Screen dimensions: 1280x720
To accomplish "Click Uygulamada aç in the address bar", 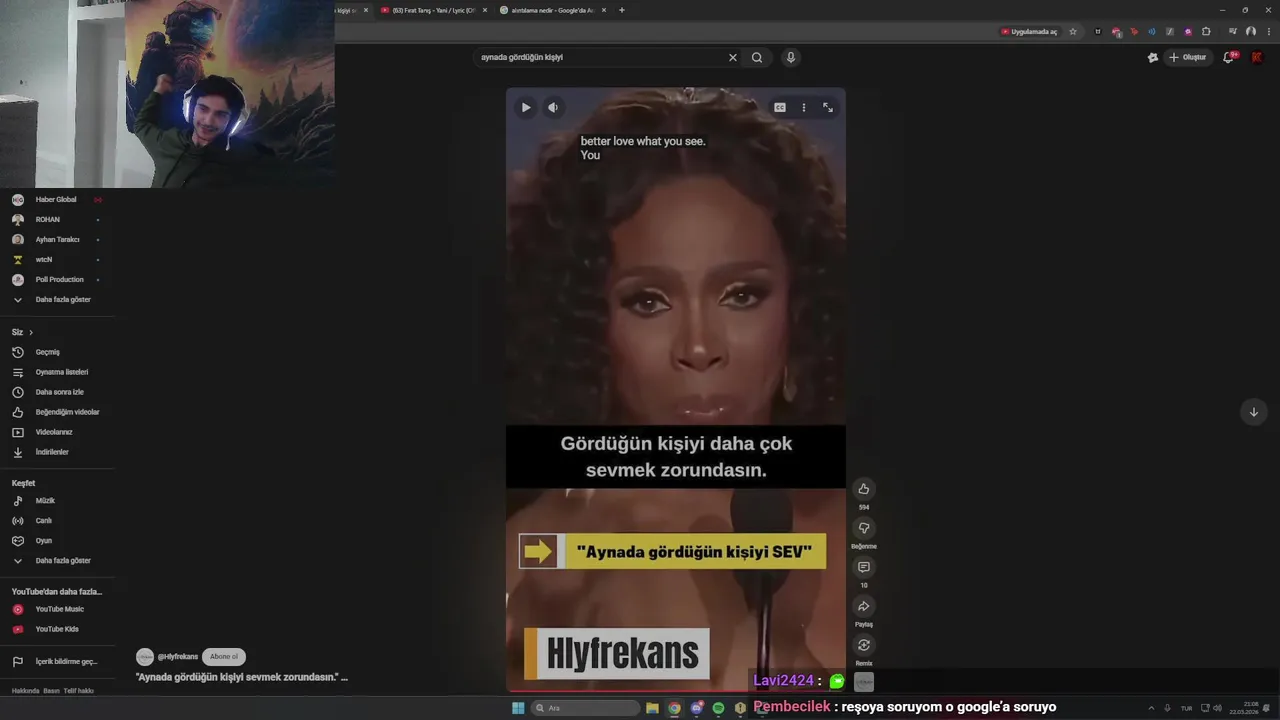I will click(x=1029, y=32).
